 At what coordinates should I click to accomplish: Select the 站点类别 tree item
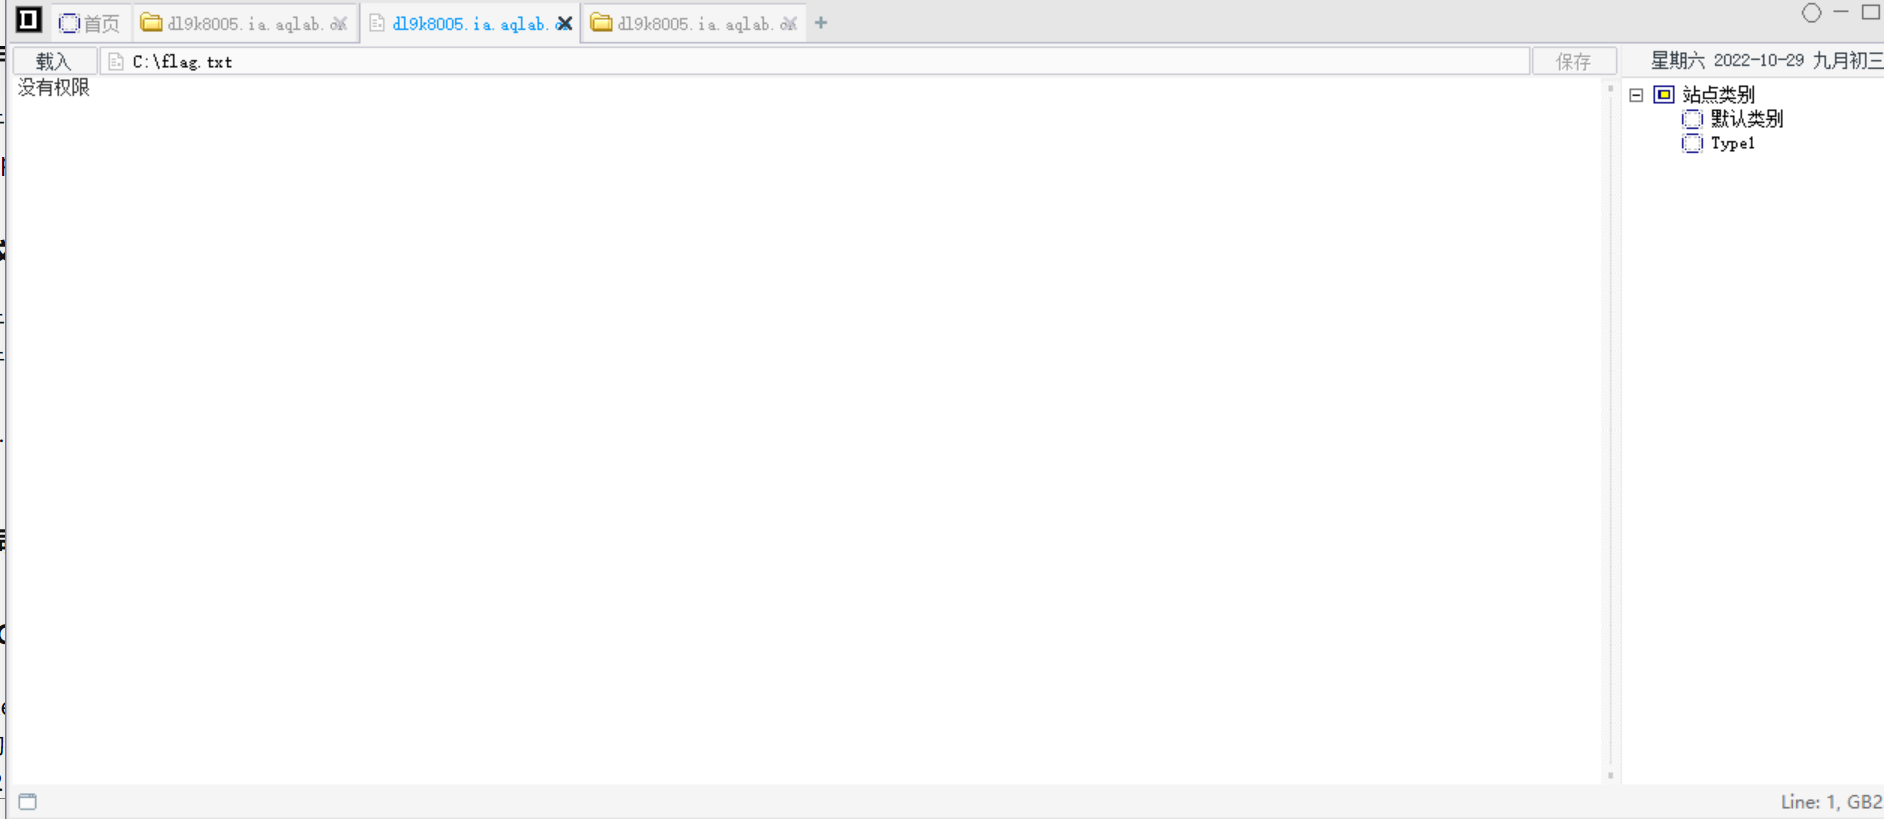pos(1718,95)
